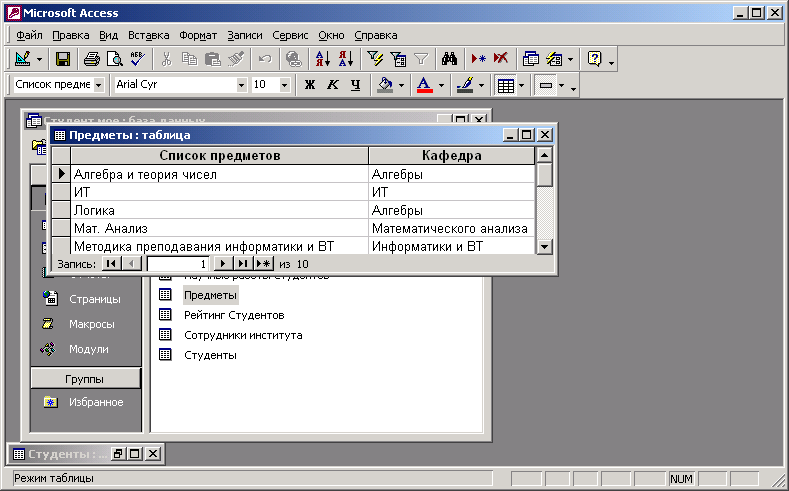Click new record navigation button with asterisk
789x491 pixels.
(263, 264)
